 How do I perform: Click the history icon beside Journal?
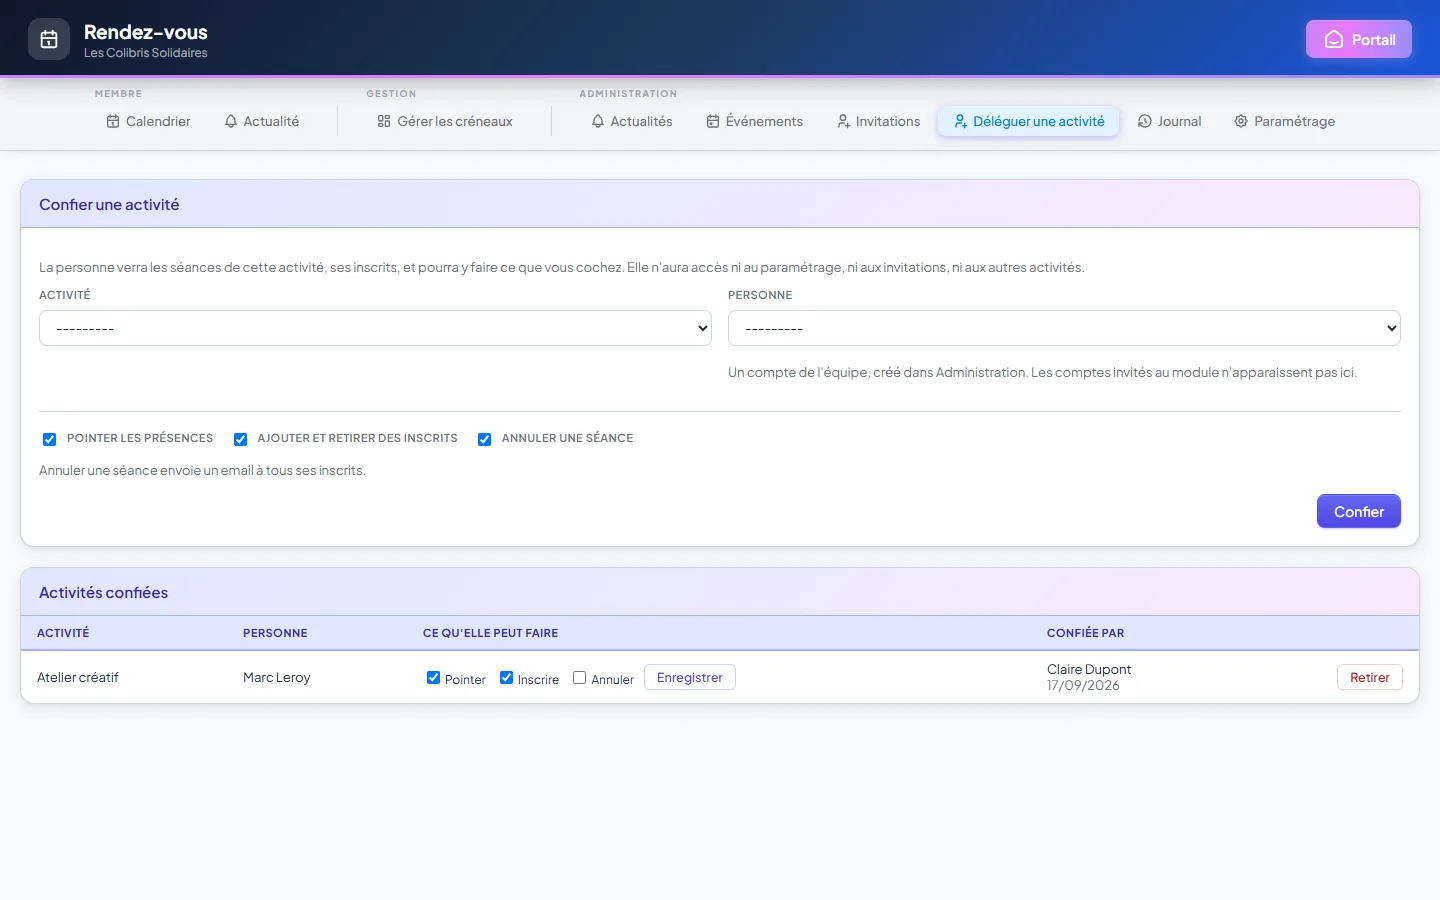(x=1145, y=121)
